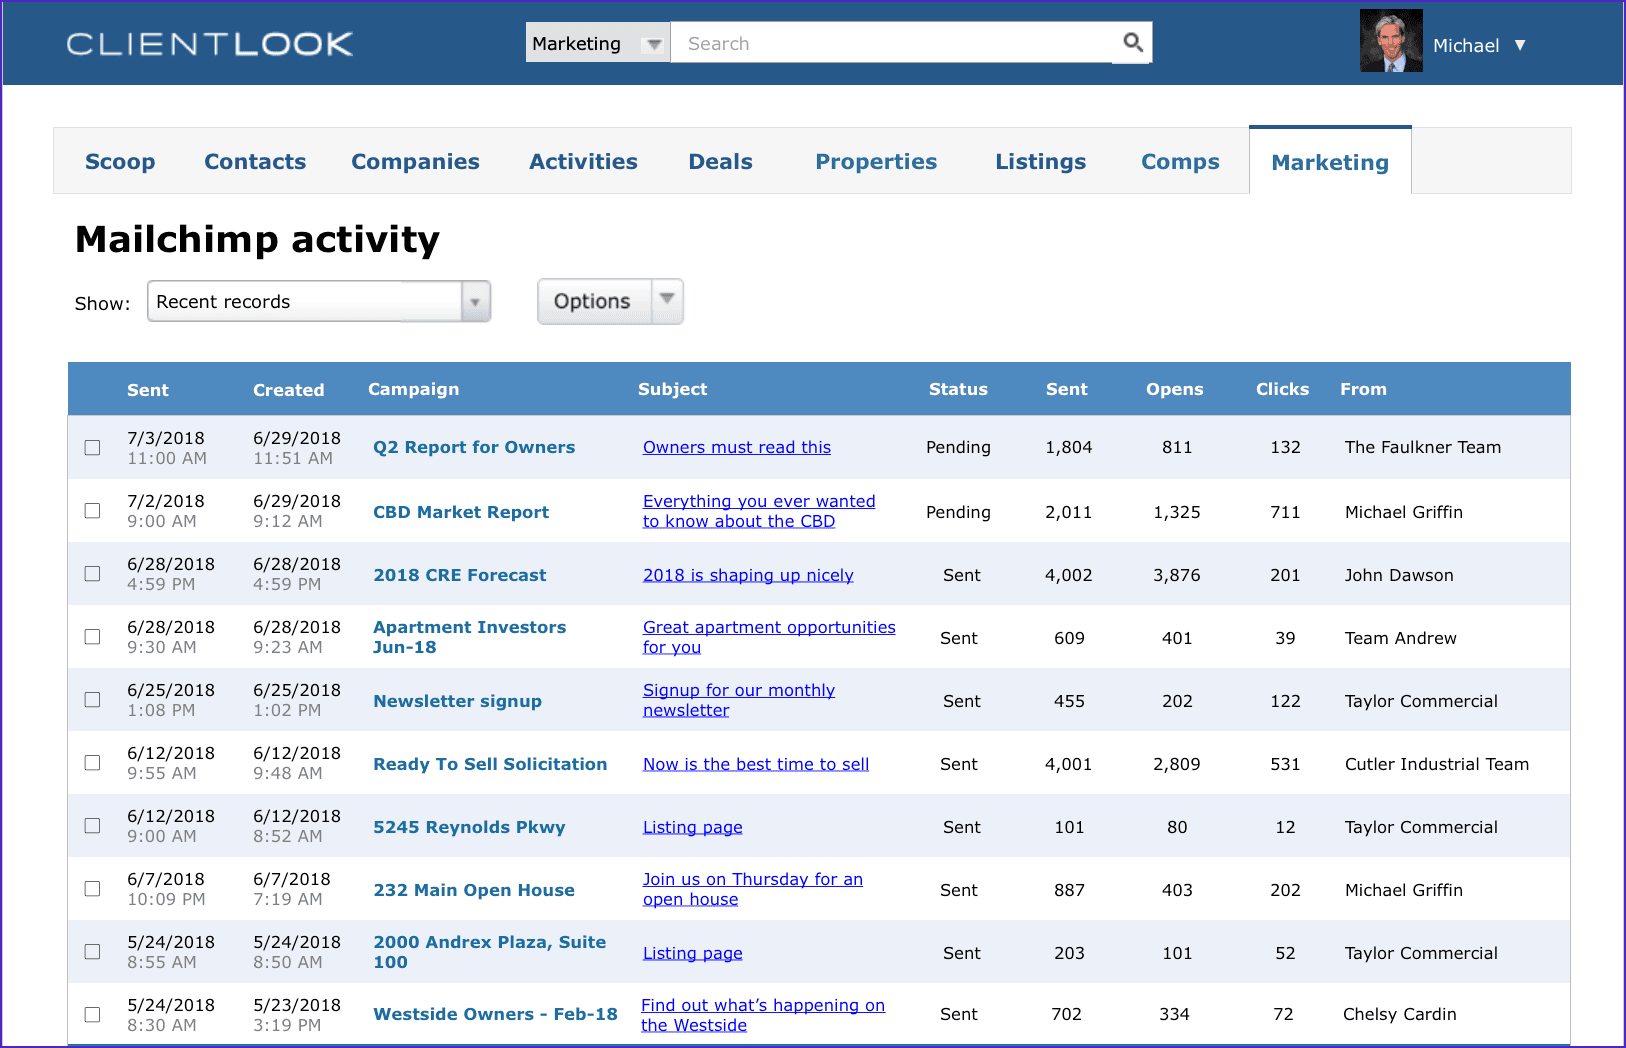Viewport: 1626px width, 1048px height.
Task: Open 2000 Andrex Plaza, Suite 100 campaign
Action: 490,952
